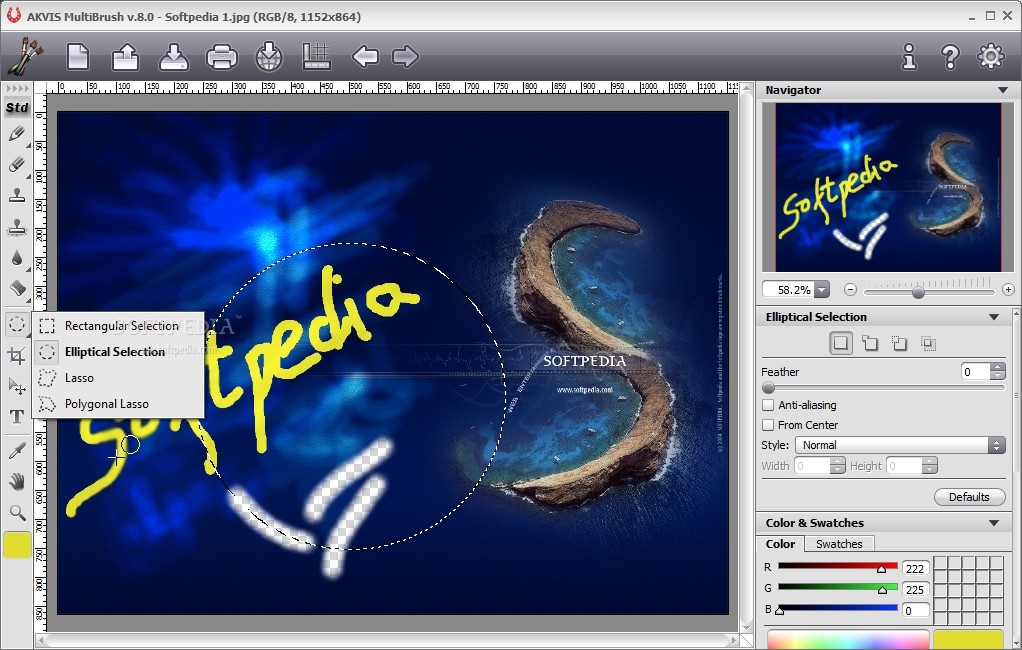Click the Feather slider track
1022x650 pixels.
point(883,388)
